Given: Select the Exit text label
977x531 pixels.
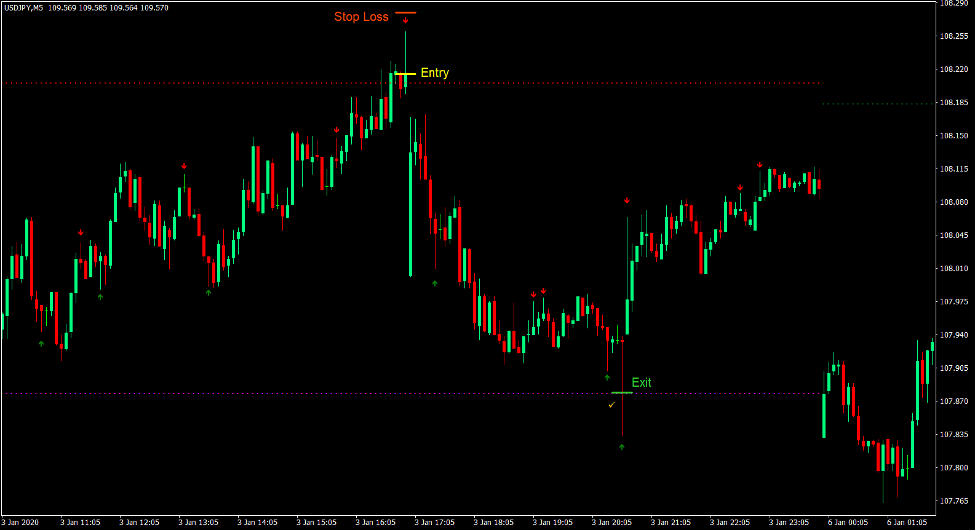Looking at the screenshot, I should pyautogui.click(x=642, y=383).
